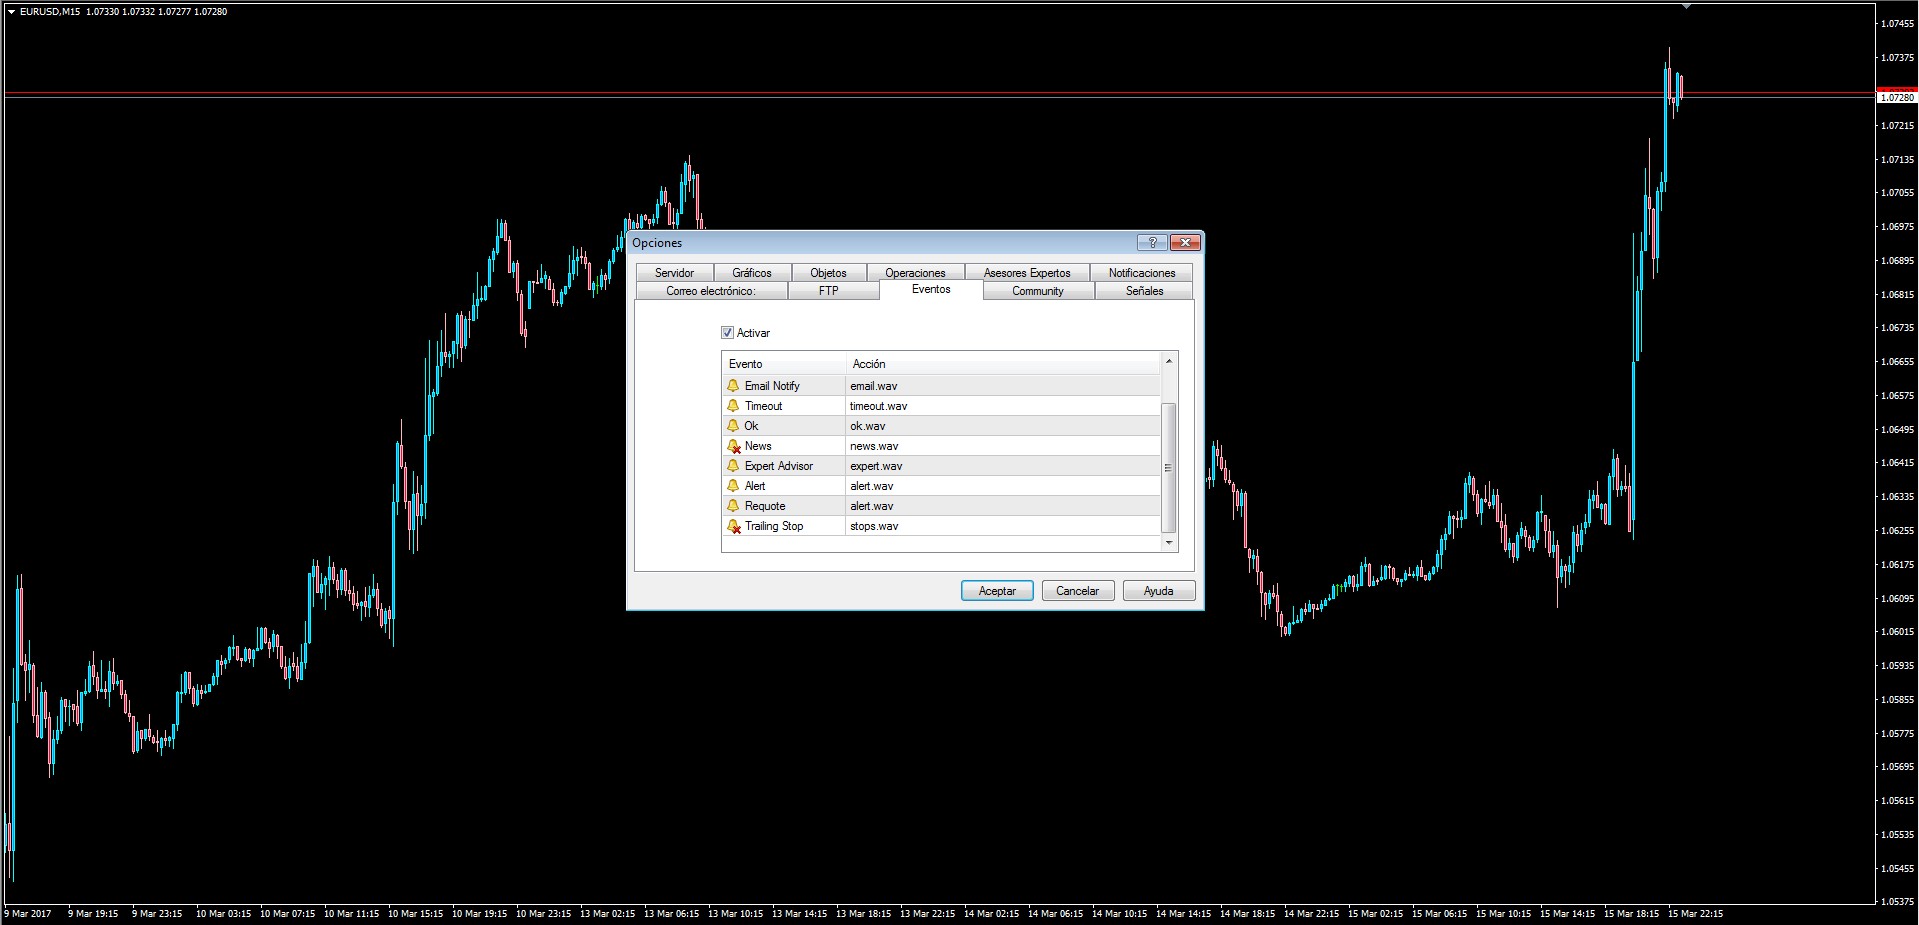Click the disabled Trailing Stop bell icon

(733, 526)
